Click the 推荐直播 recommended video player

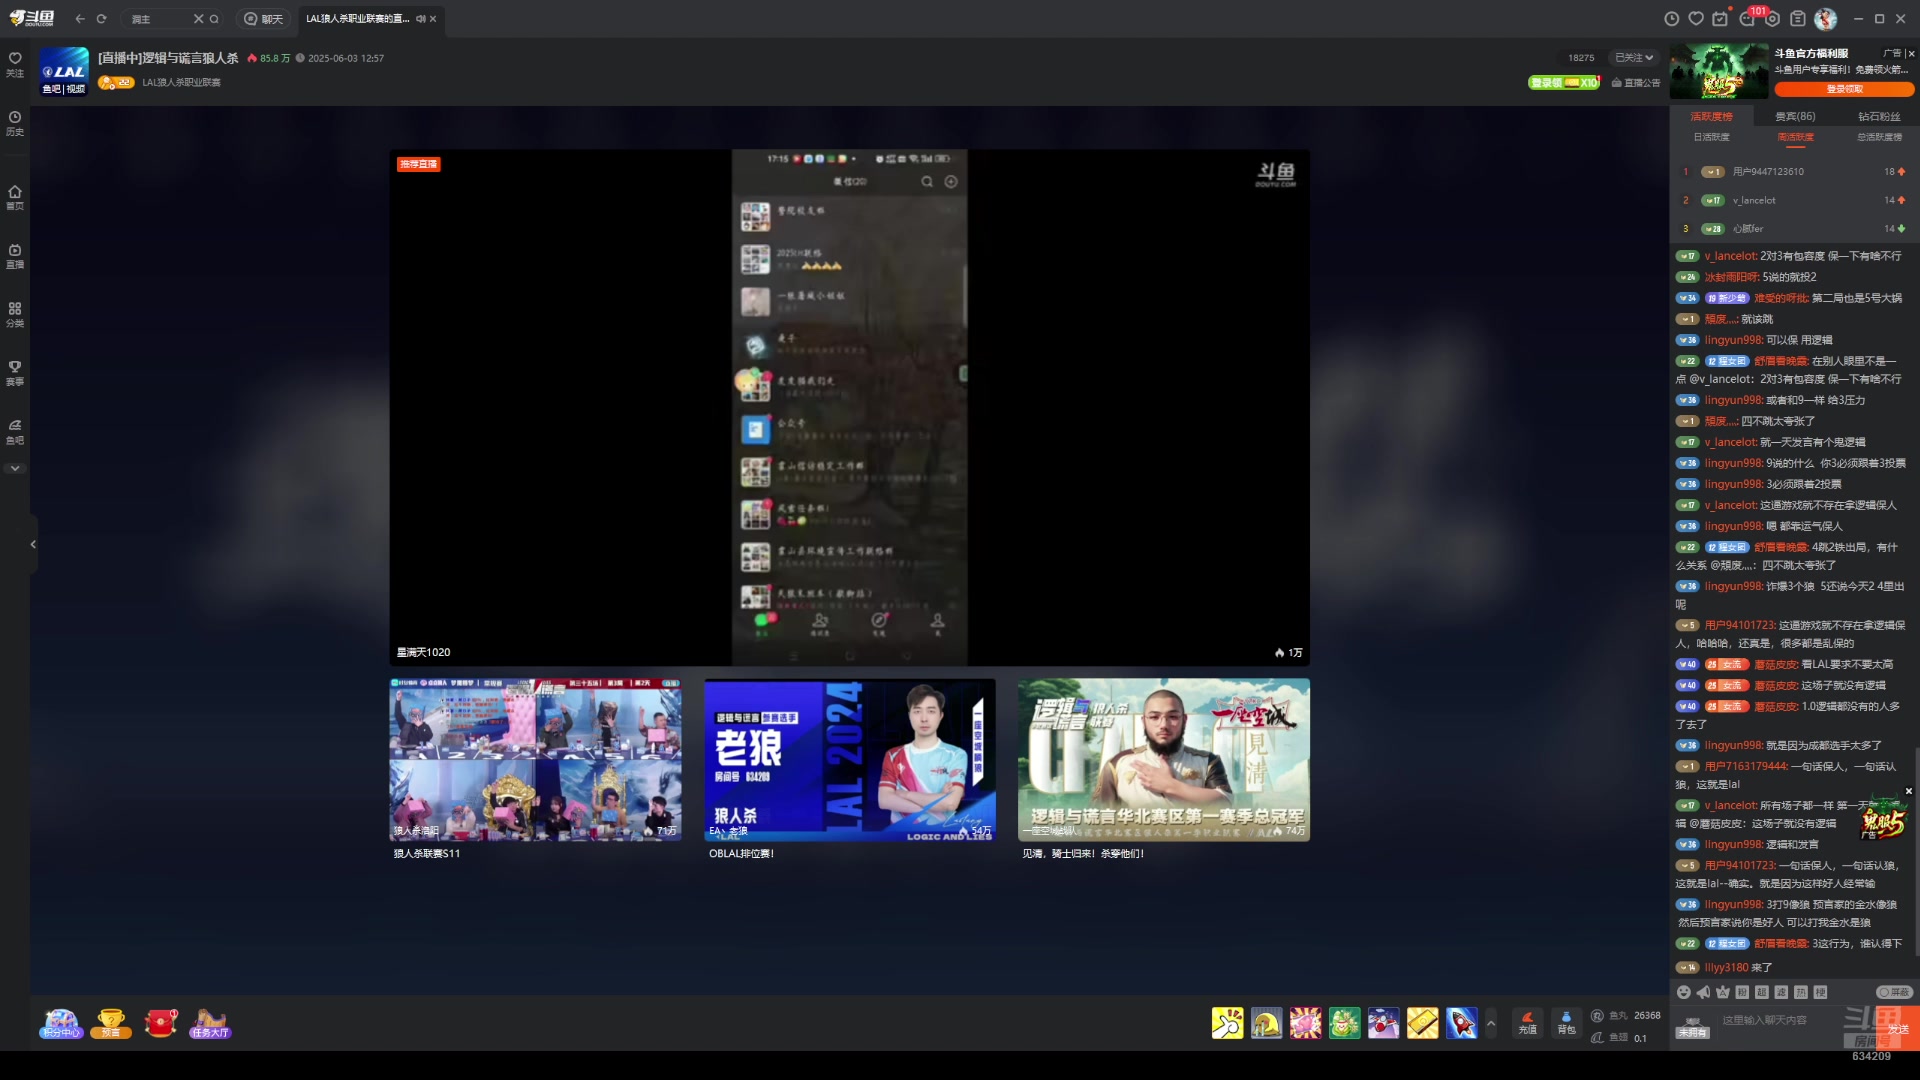pos(849,407)
